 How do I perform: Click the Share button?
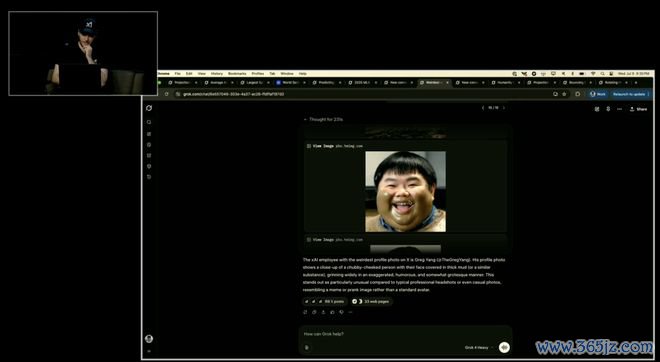click(639, 109)
